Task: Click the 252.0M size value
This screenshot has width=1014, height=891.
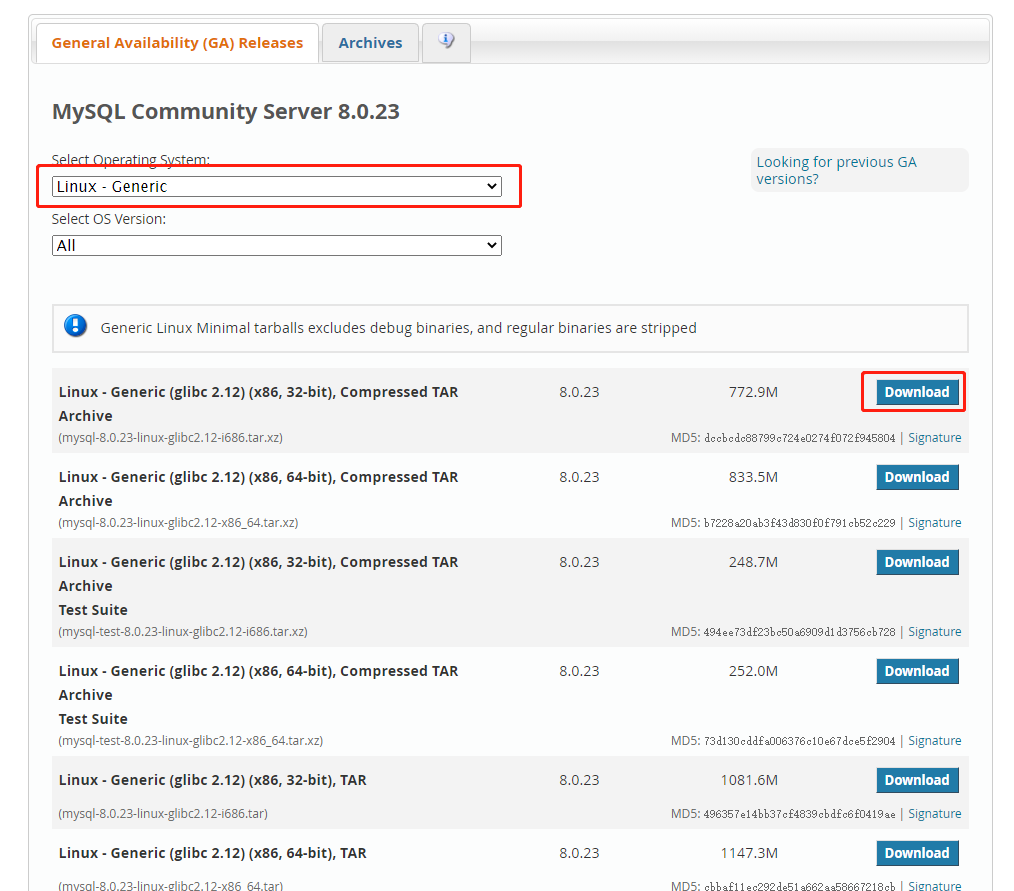Action: click(753, 671)
